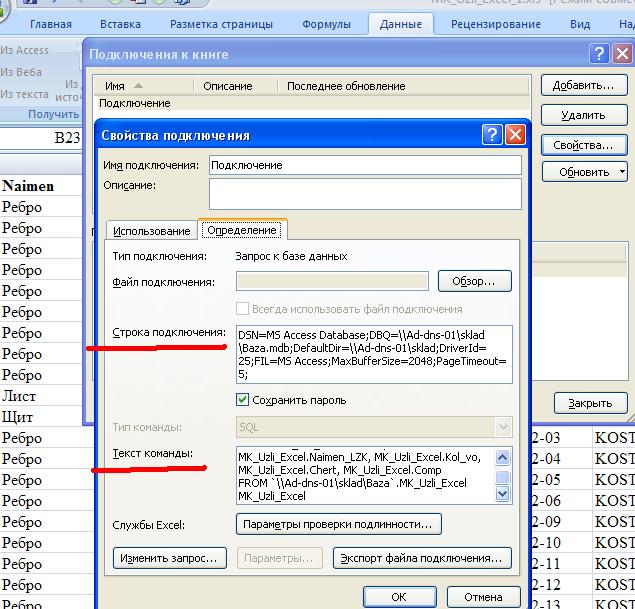Click the Текст команды scrollbar thumb

tap(503, 477)
